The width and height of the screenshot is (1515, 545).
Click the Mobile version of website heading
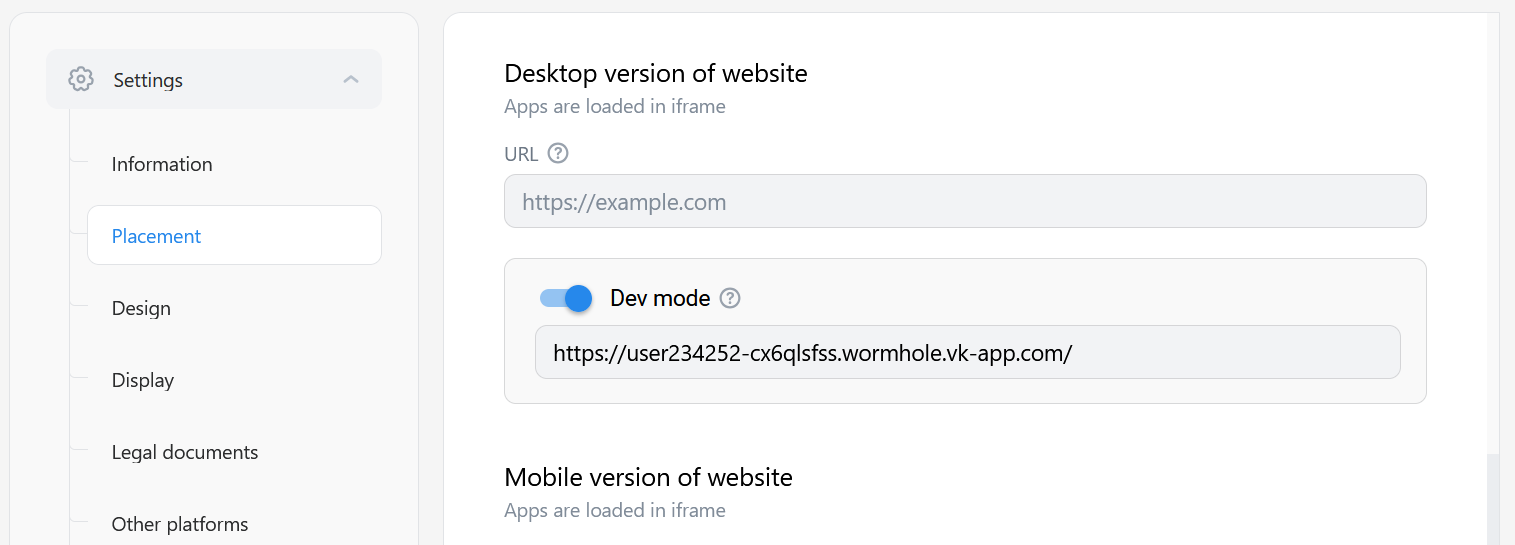point(648,477)
